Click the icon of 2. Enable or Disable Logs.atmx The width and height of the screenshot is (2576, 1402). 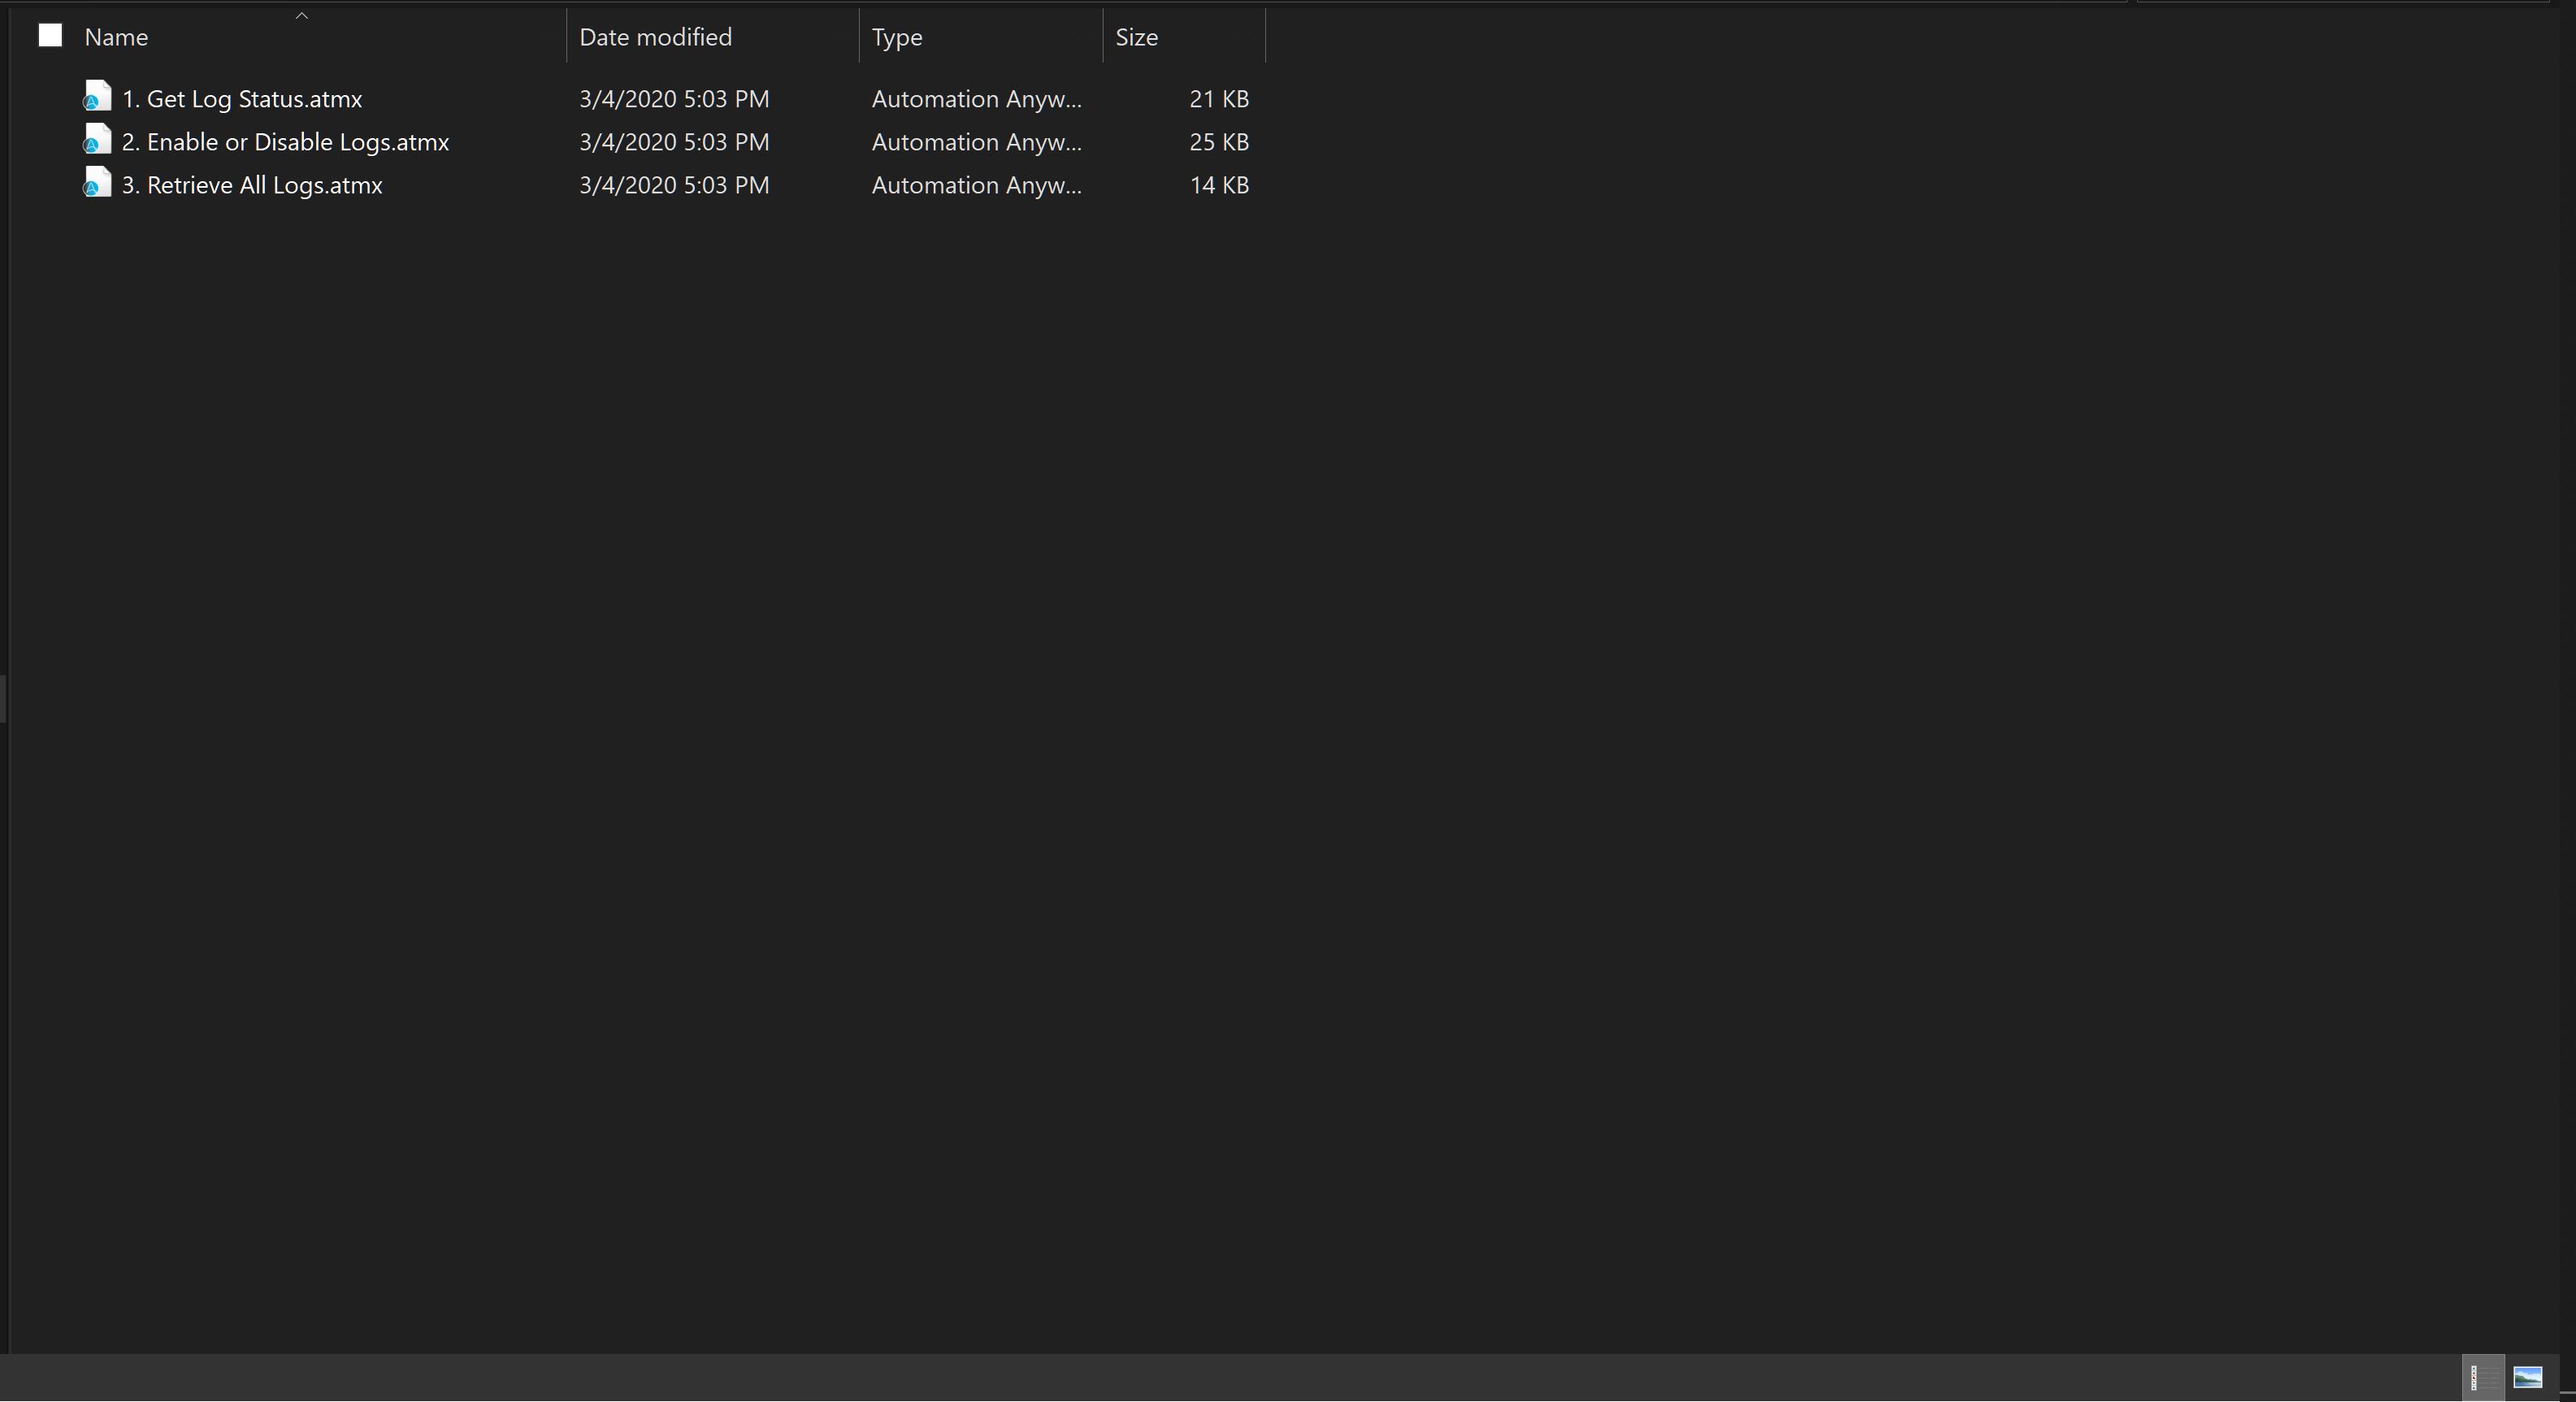coord(97,140)
